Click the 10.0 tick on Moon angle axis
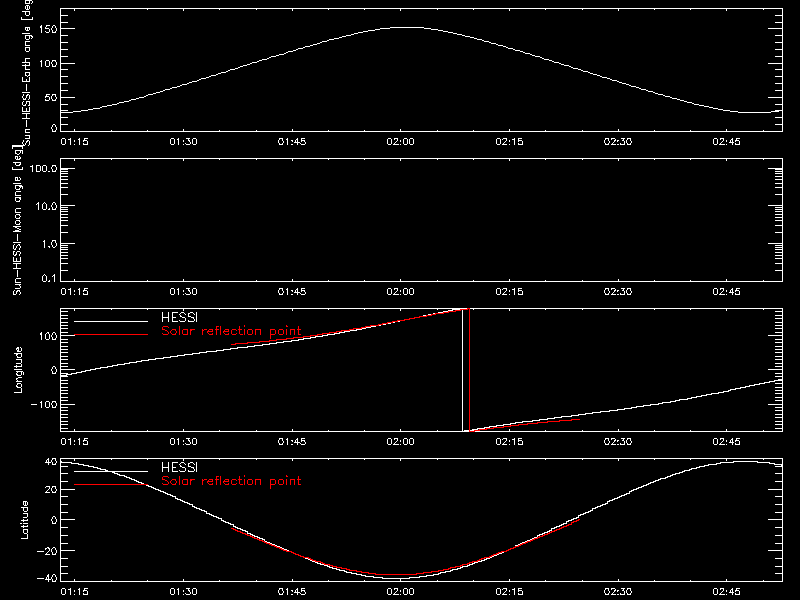Viewport: 800px width, 600px height. [46, 206]
